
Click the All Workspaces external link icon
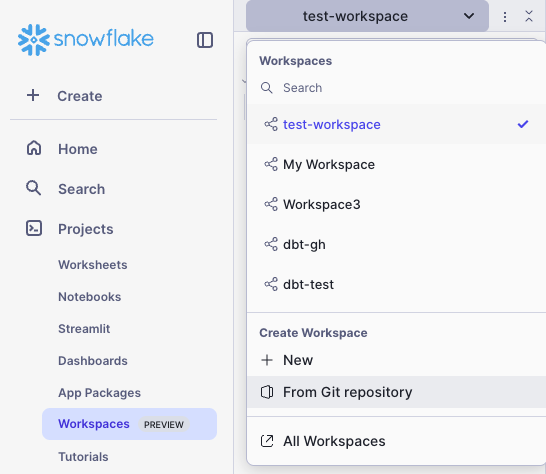[267, 441]
